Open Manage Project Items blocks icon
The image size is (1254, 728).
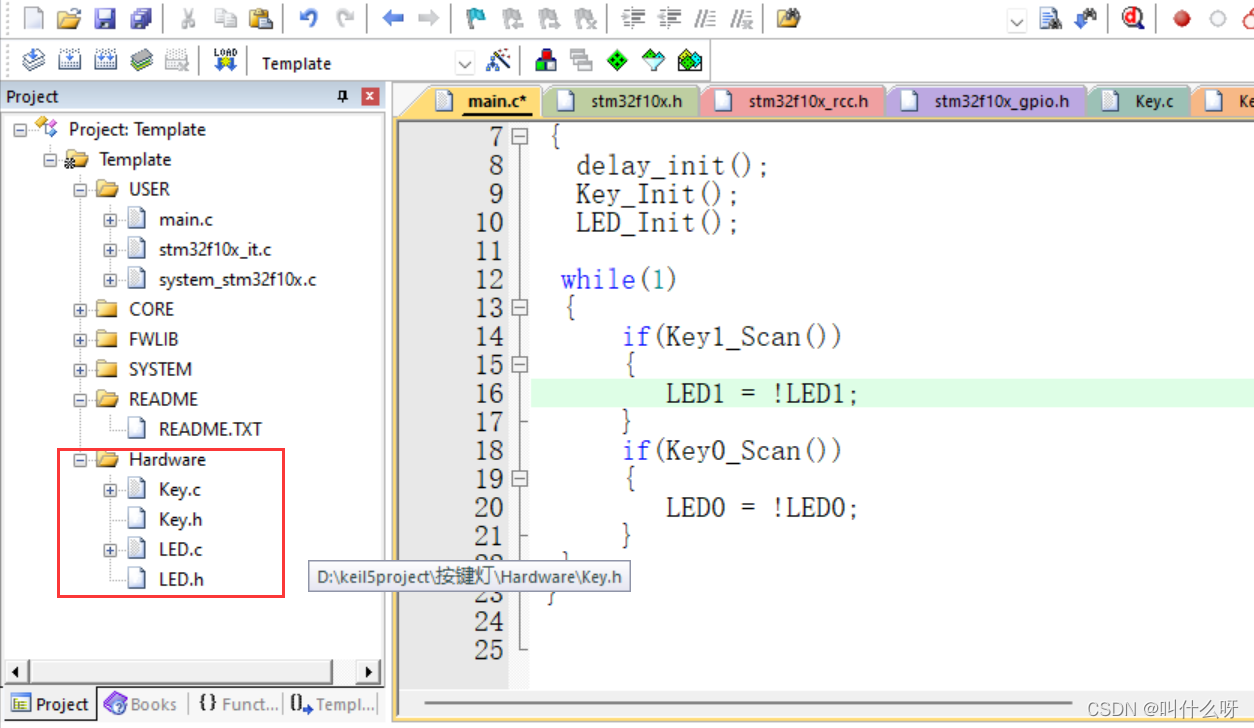coord(546,60)
